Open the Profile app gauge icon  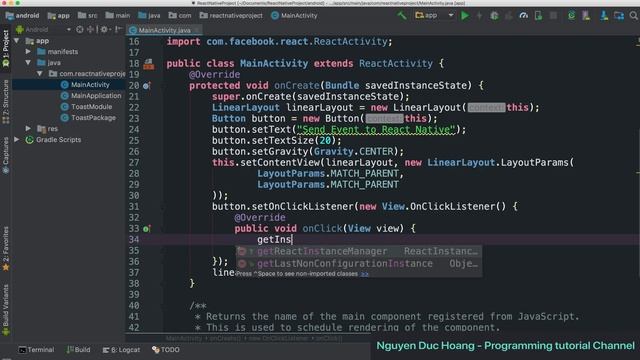523,16
